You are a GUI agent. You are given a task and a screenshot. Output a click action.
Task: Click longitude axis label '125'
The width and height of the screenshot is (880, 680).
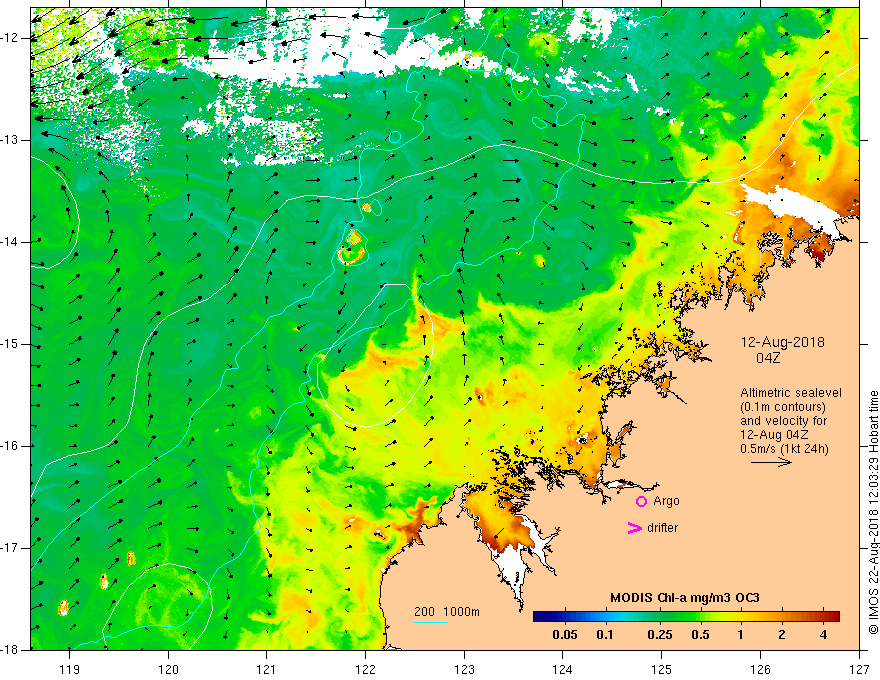pyautogui.click(x=662, y=669)
